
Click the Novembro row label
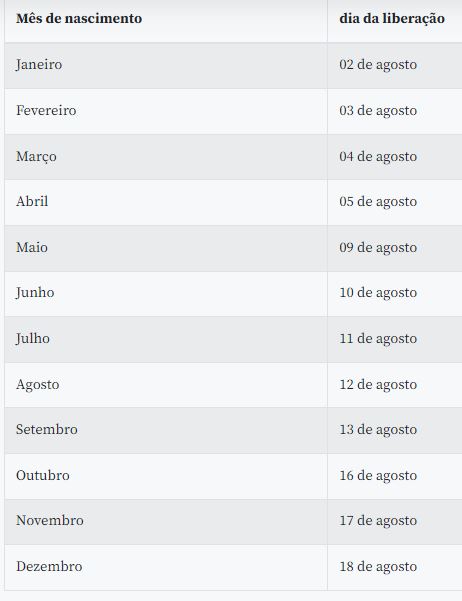50,521
